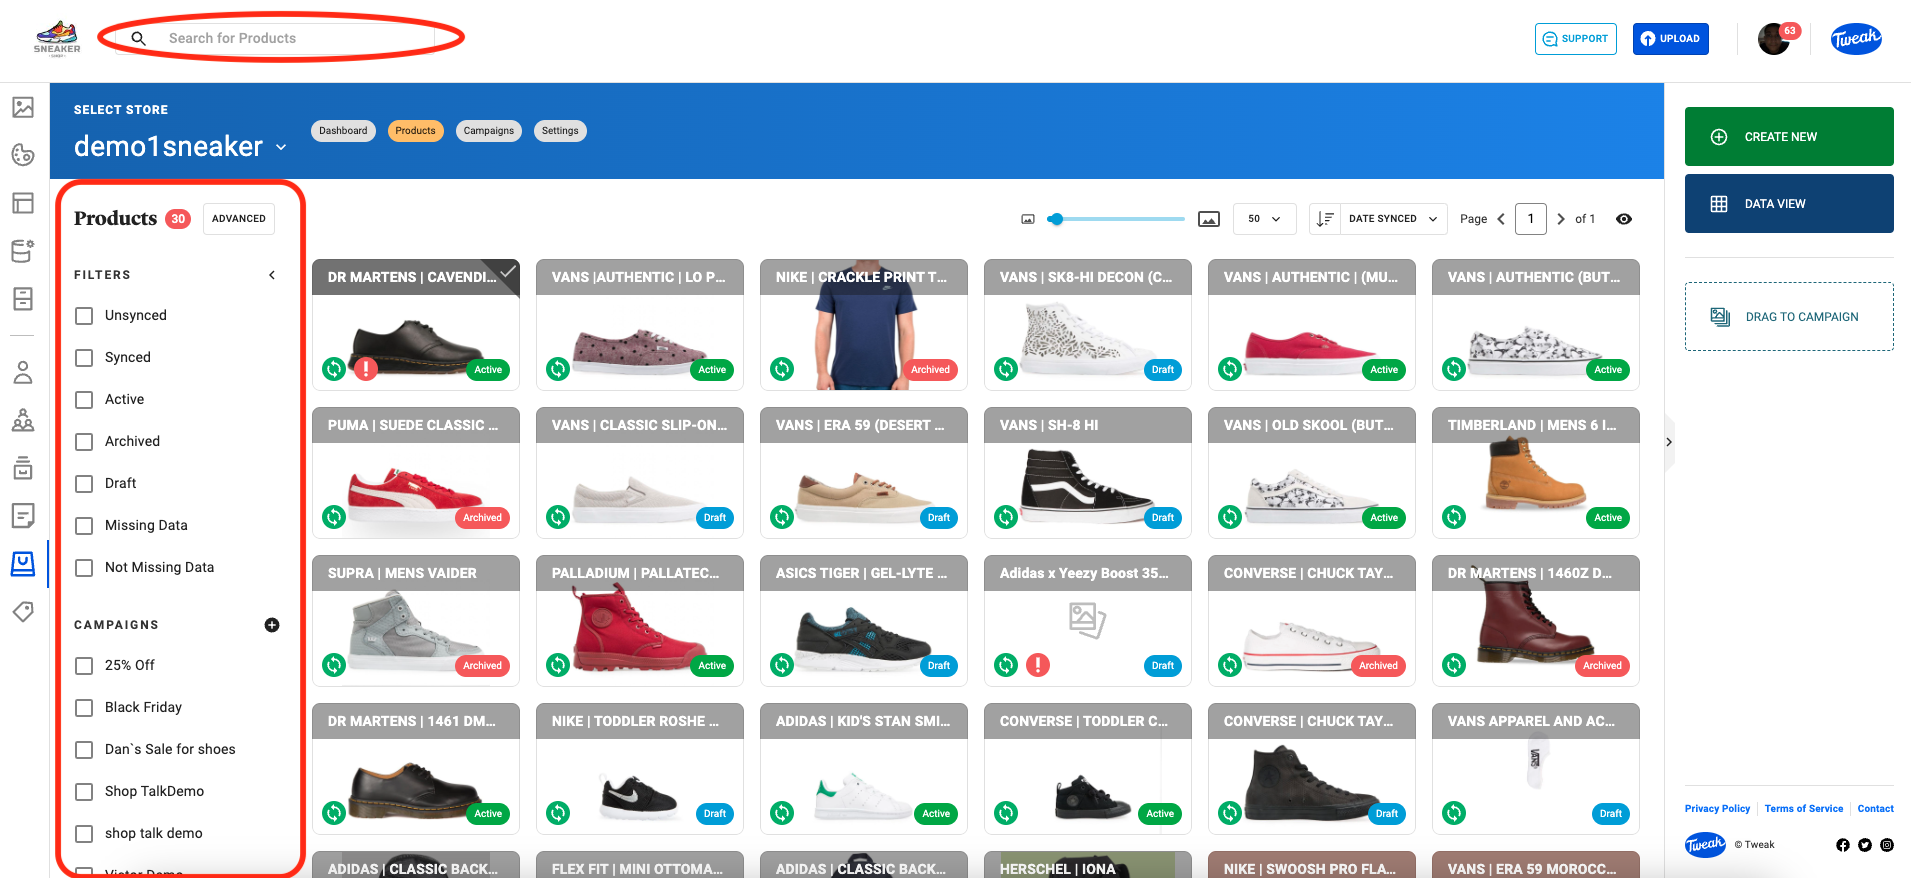Open the color palette icon in sidebar
The width and height of the screenshot is (1911, 878).
pos(23,155)
